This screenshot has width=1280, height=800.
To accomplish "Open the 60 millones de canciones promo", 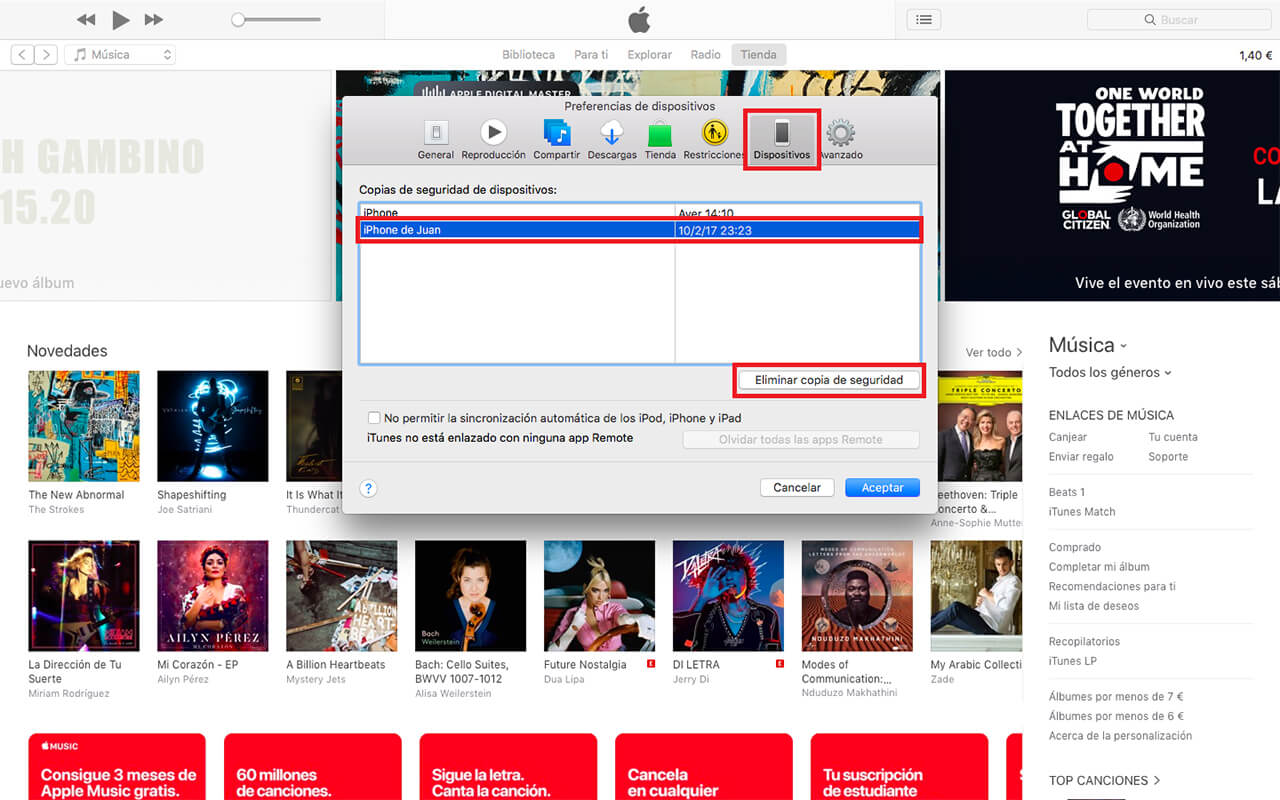I will click(312, 767).
